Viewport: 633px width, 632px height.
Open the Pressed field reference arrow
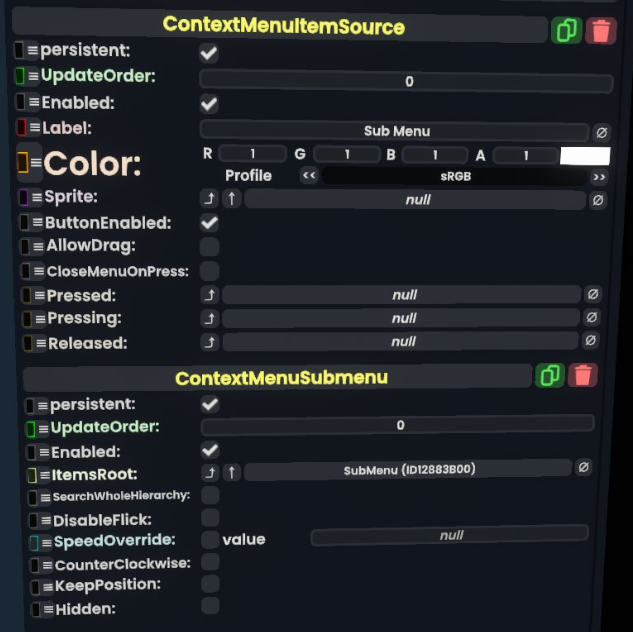click(209, 295)
